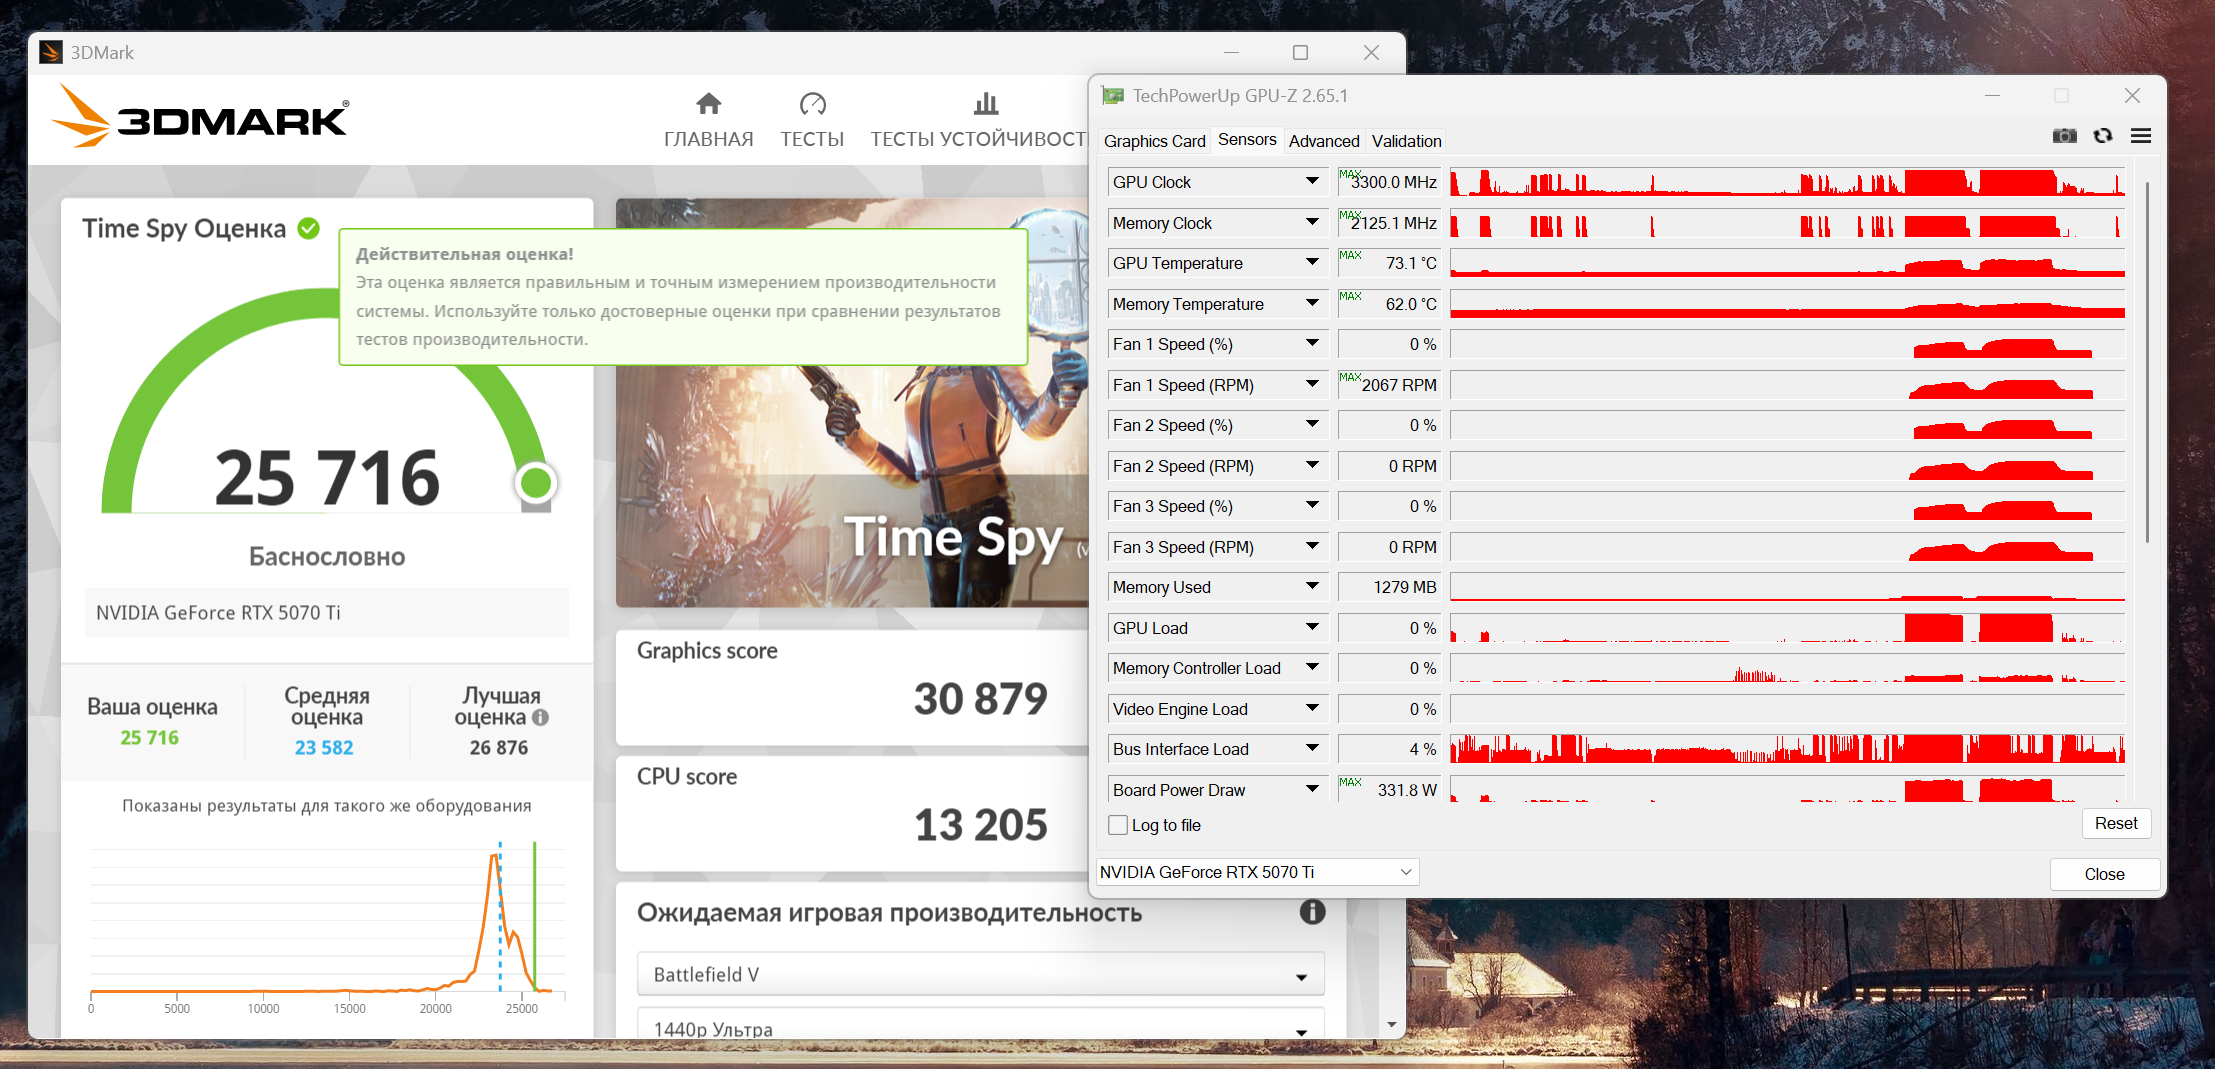
Task: Open the Fan 2 Speed (%) dropdown
Action: click(1312, 425)
